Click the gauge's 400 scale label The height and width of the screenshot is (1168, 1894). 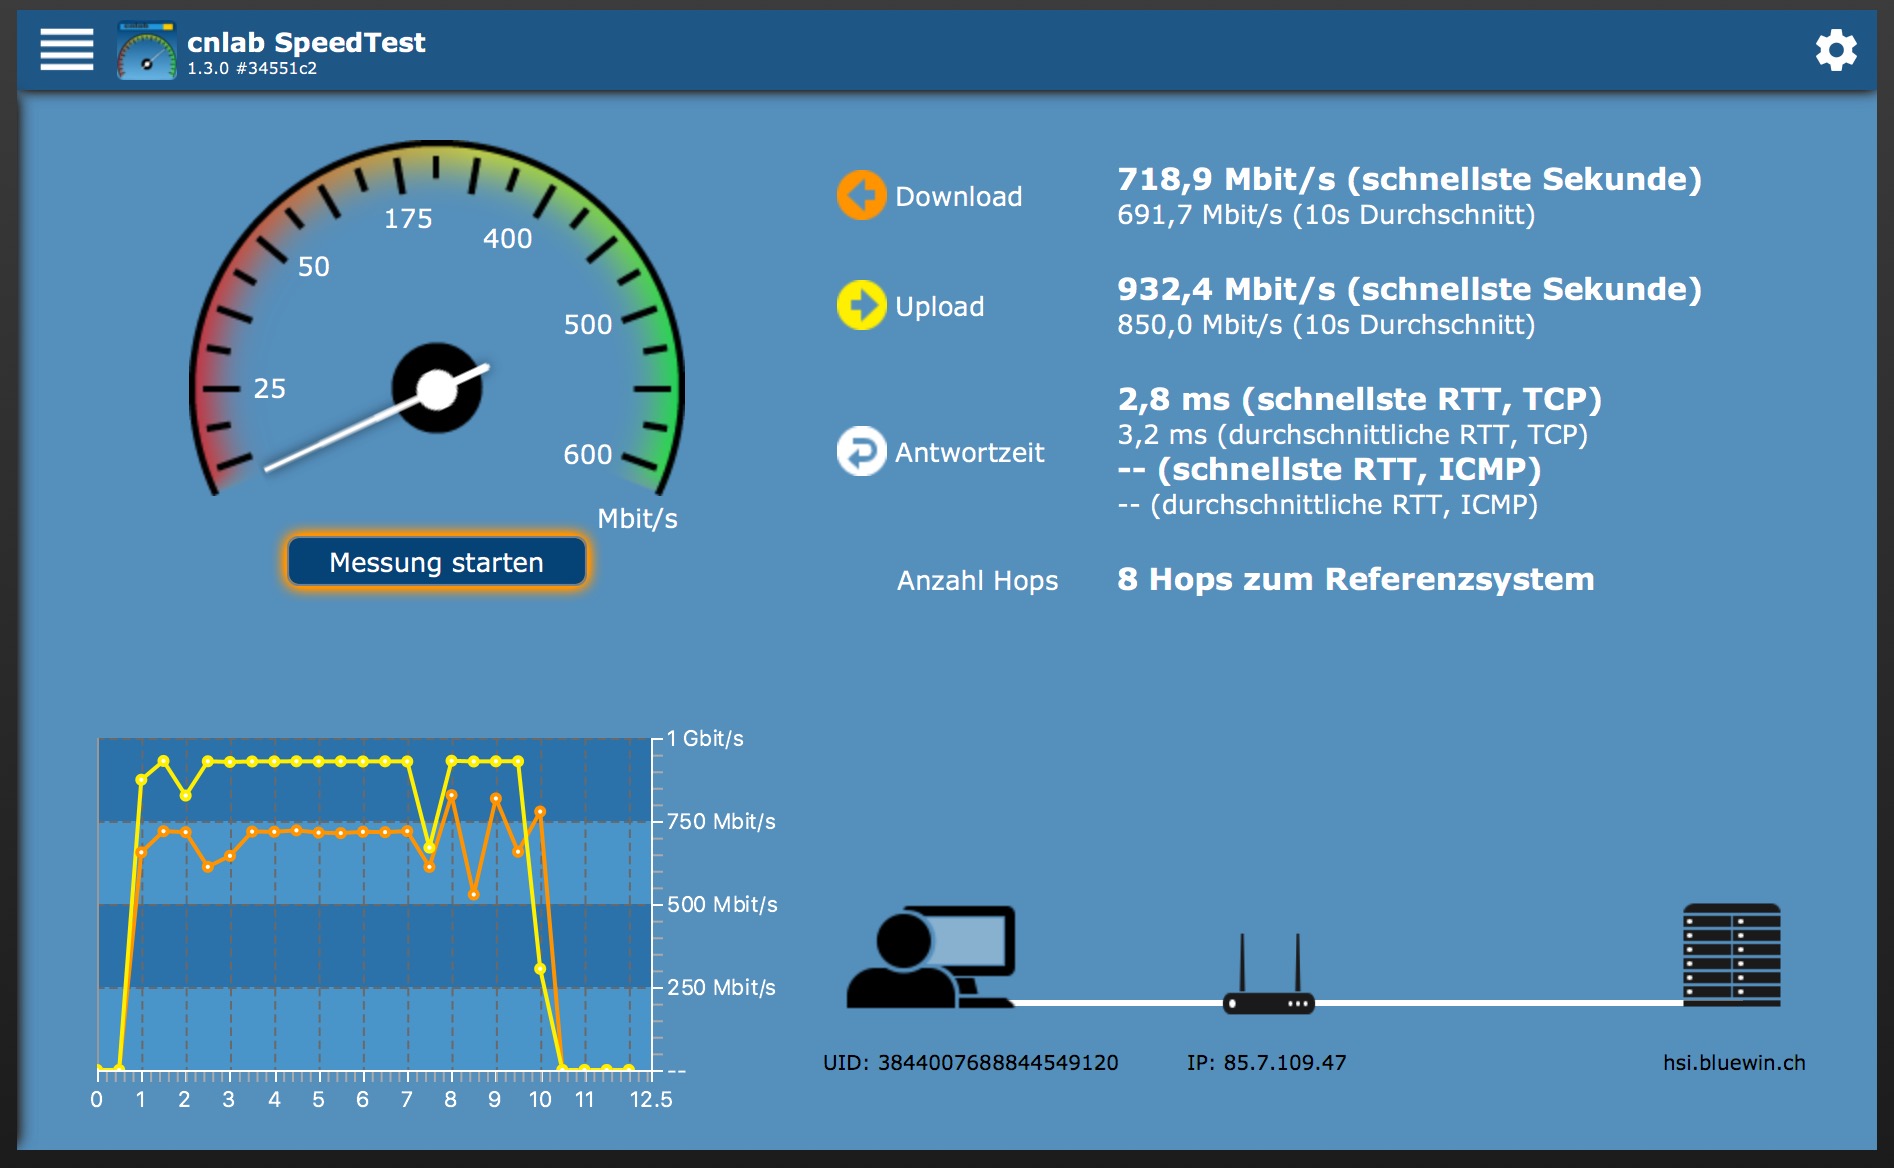(x=508, y=239)
